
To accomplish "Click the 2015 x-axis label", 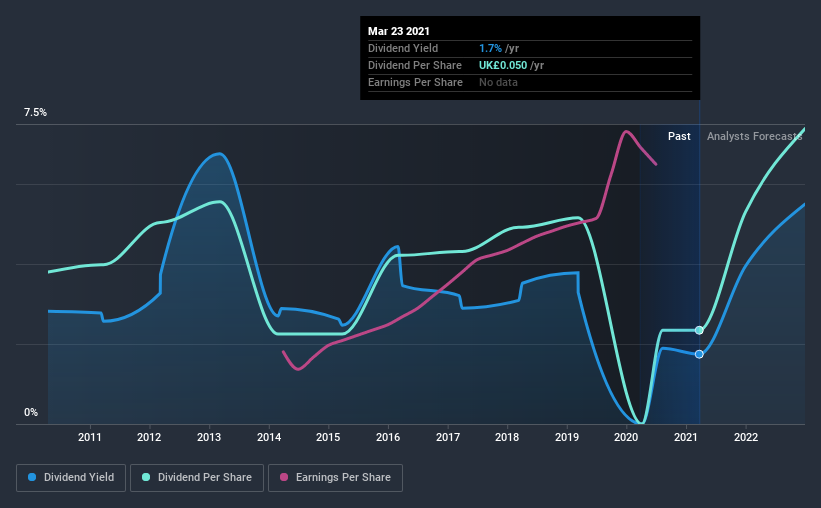I will [328, 437].
